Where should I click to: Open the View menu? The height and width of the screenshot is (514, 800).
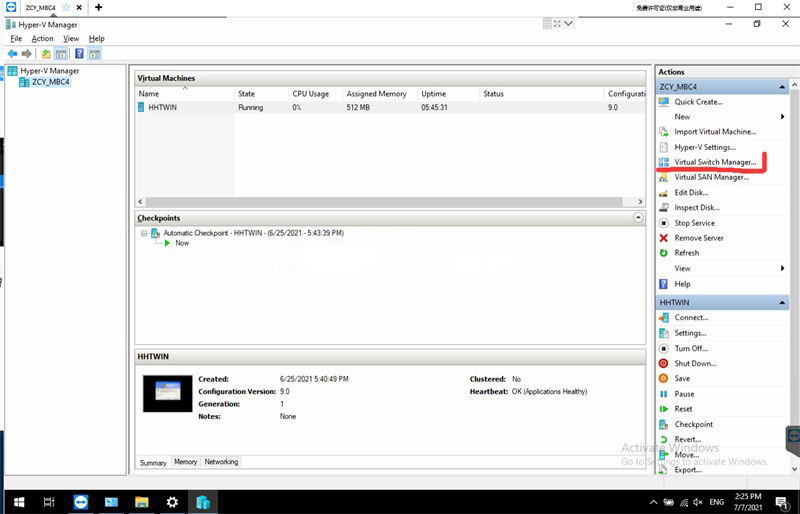(x=71, y=38)
